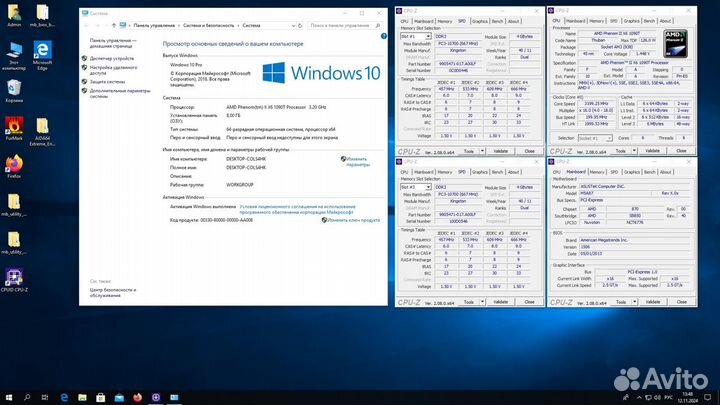Click the РУС language indicator in the tray
The image size is (720, 405).
669,397
